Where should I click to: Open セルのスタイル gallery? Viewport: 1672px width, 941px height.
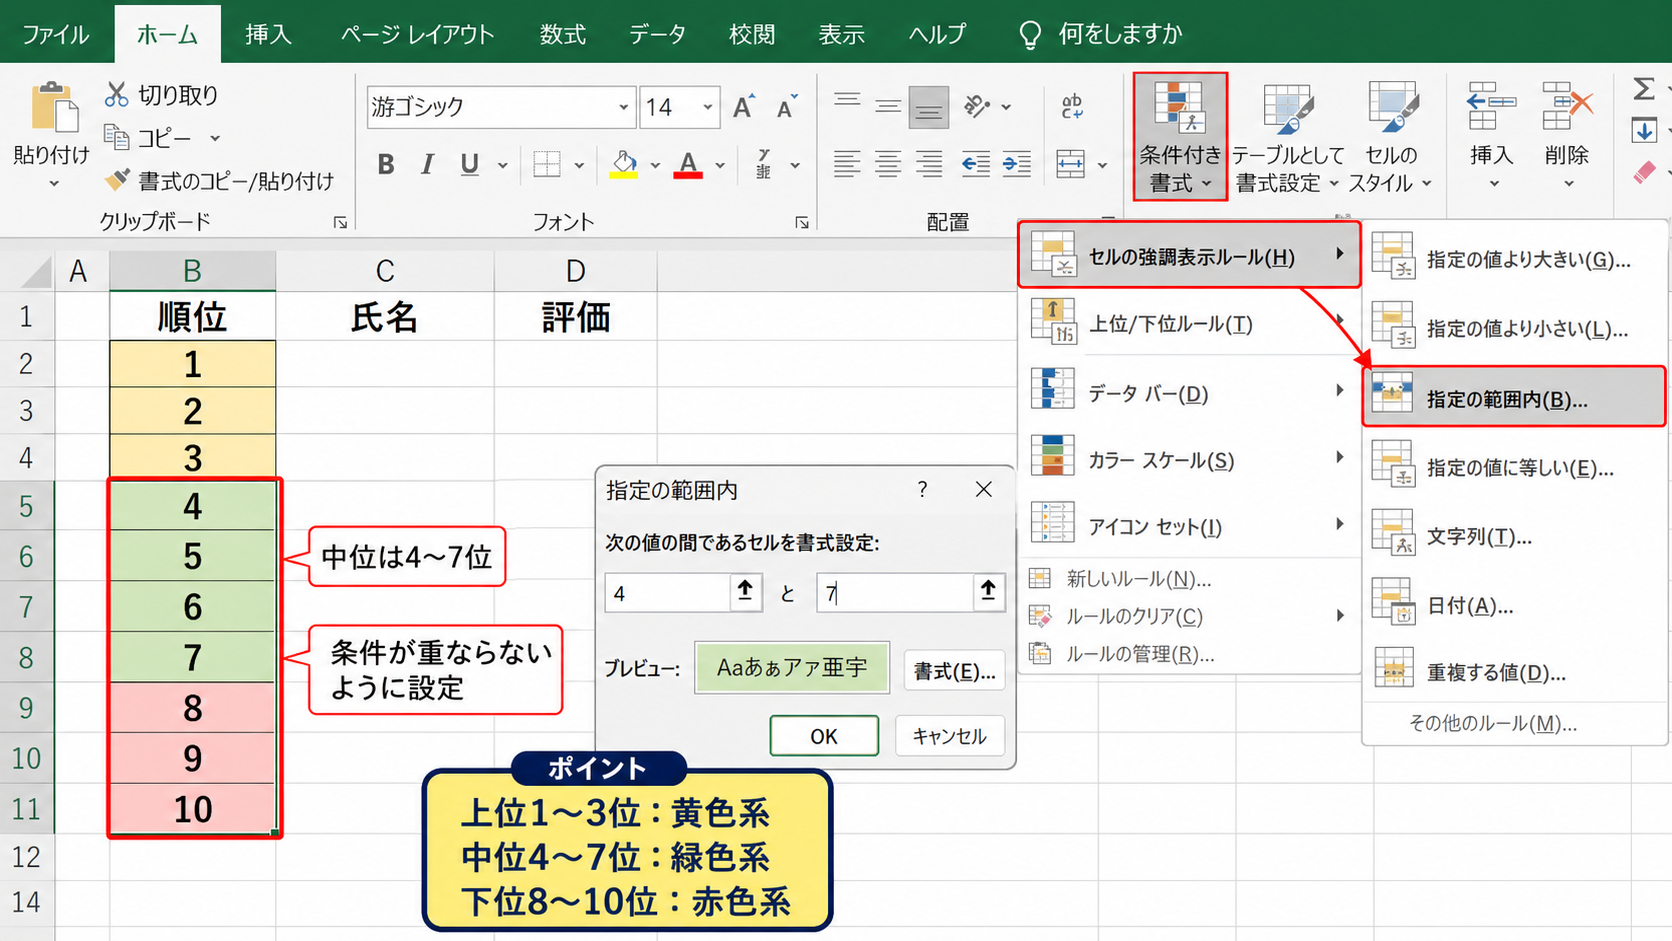coord(1391,137)
